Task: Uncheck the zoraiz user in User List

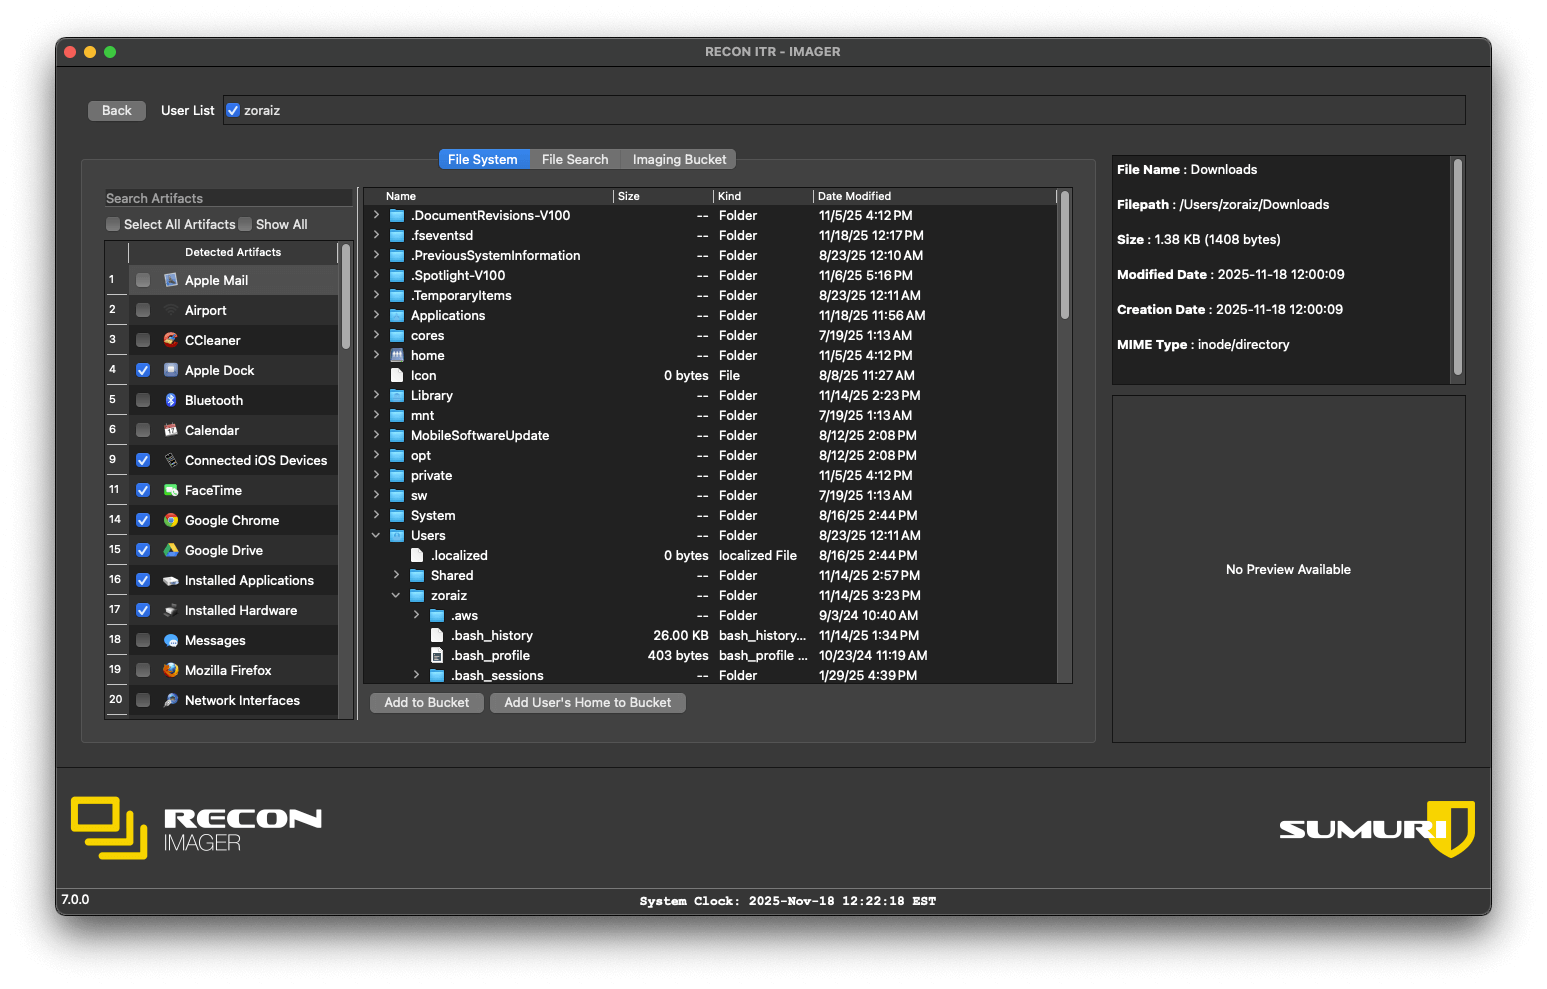Action: pos(232,110)
